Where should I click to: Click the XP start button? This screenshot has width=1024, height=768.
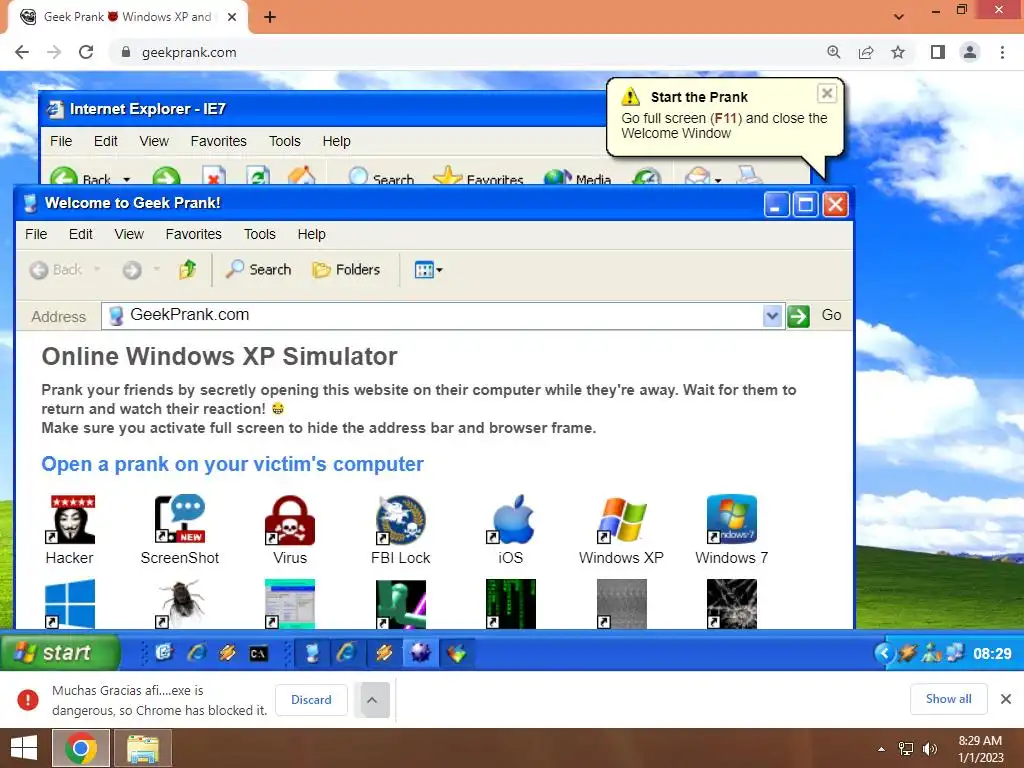[60, 652]
